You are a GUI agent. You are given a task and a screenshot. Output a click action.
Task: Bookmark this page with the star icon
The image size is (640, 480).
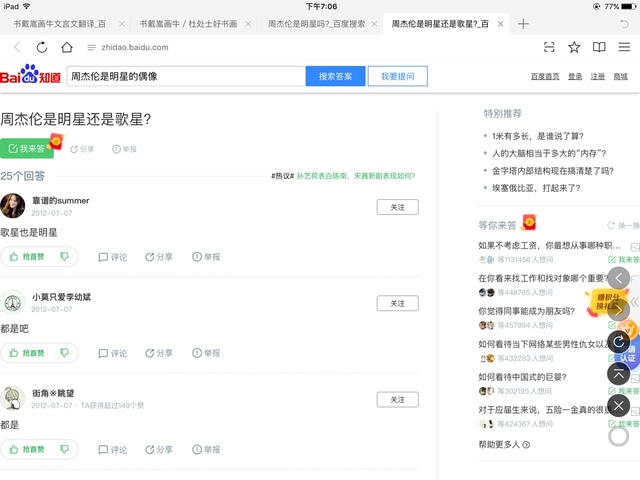(x=574, y=47)
